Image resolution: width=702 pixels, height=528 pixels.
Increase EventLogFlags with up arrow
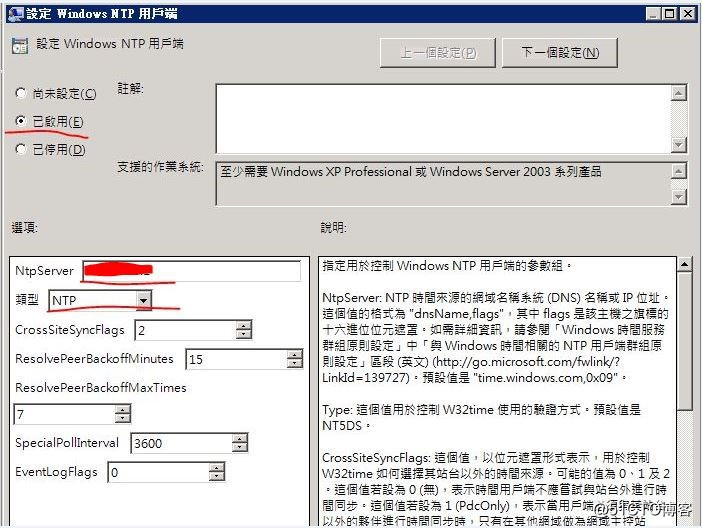tap(217, 468)
